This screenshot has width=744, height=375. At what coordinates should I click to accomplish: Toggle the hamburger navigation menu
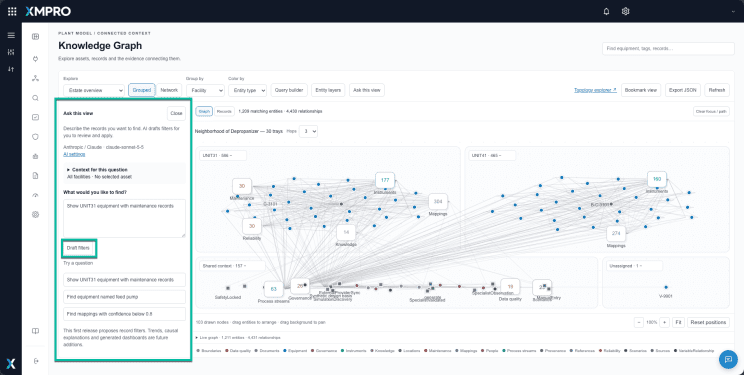click(x=11, y=35)
